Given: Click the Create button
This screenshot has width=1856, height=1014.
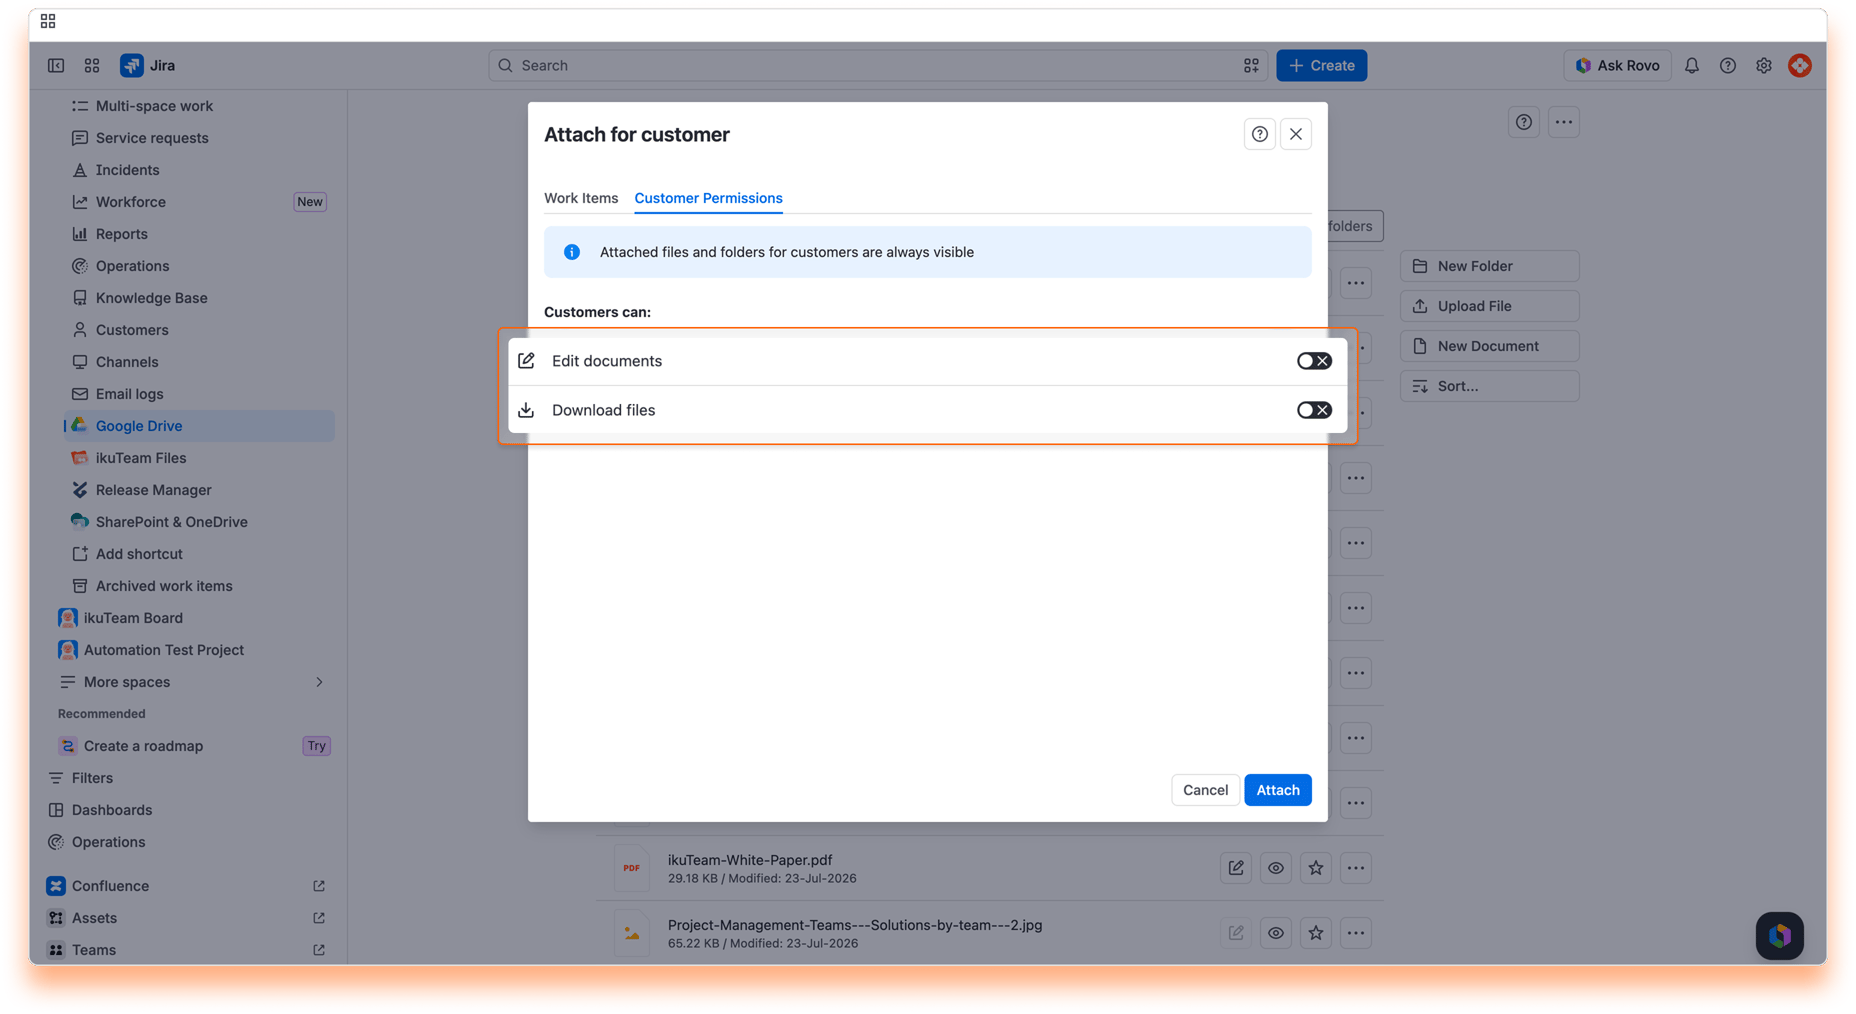Looking at the screenshot, I should [x=1321, y=65].
